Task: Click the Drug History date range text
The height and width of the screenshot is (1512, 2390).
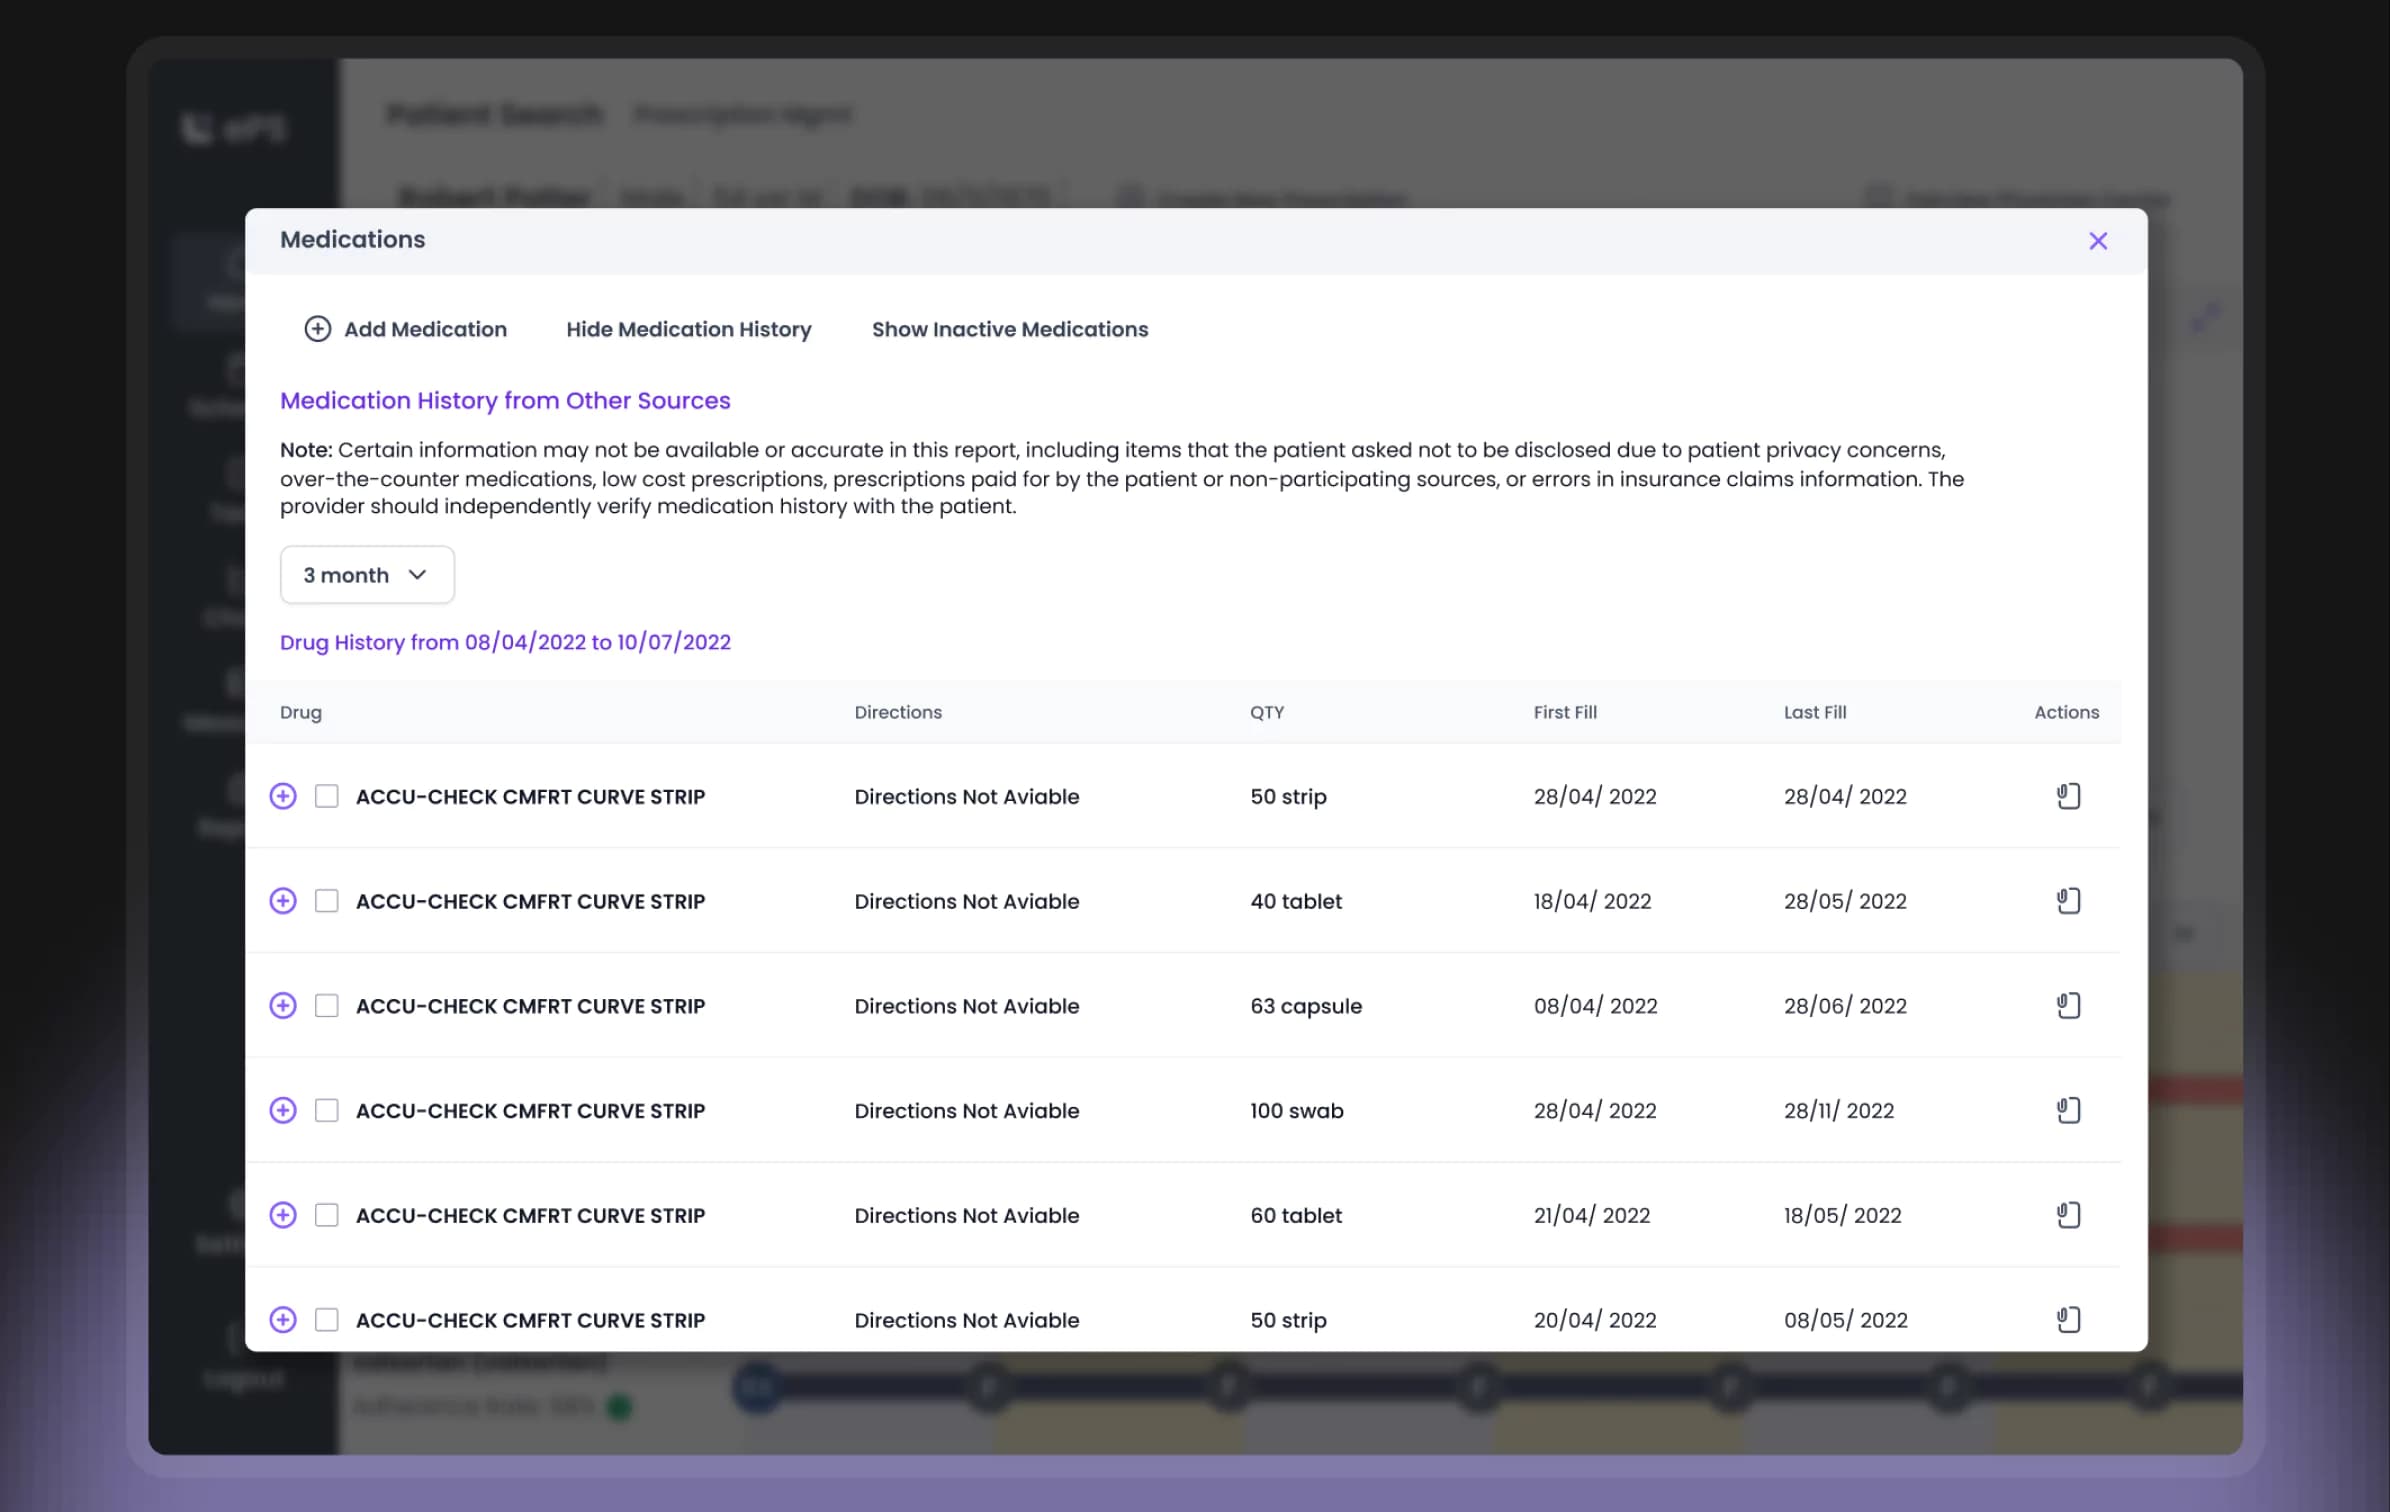Action: pyautogui.click(x=505, y=642)
